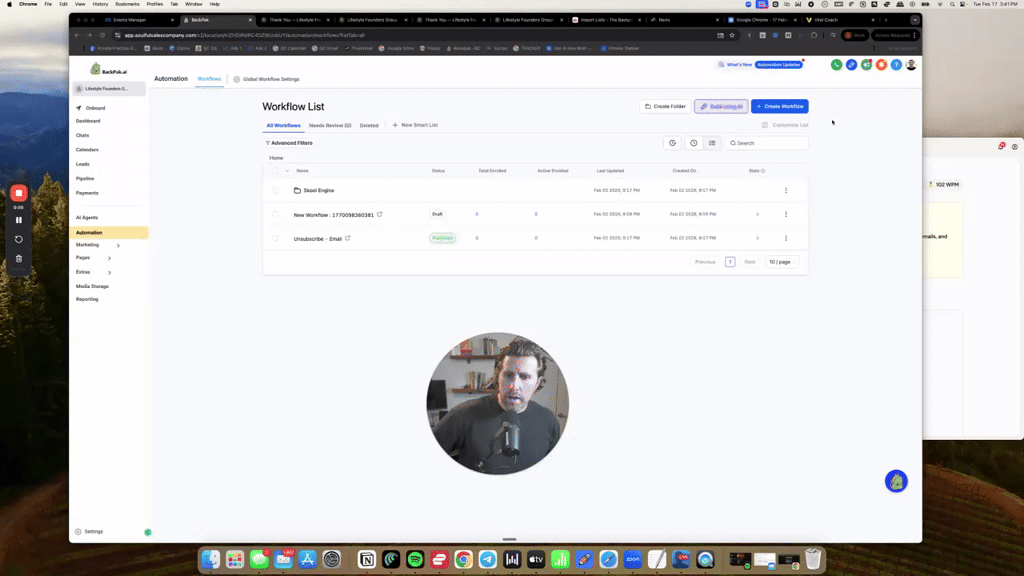Click New Smart List
1024x576 pixels.
click(415, 125)
